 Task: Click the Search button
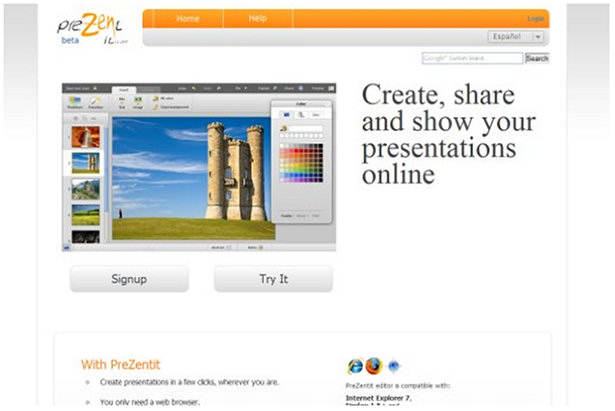tap(537, 58)
